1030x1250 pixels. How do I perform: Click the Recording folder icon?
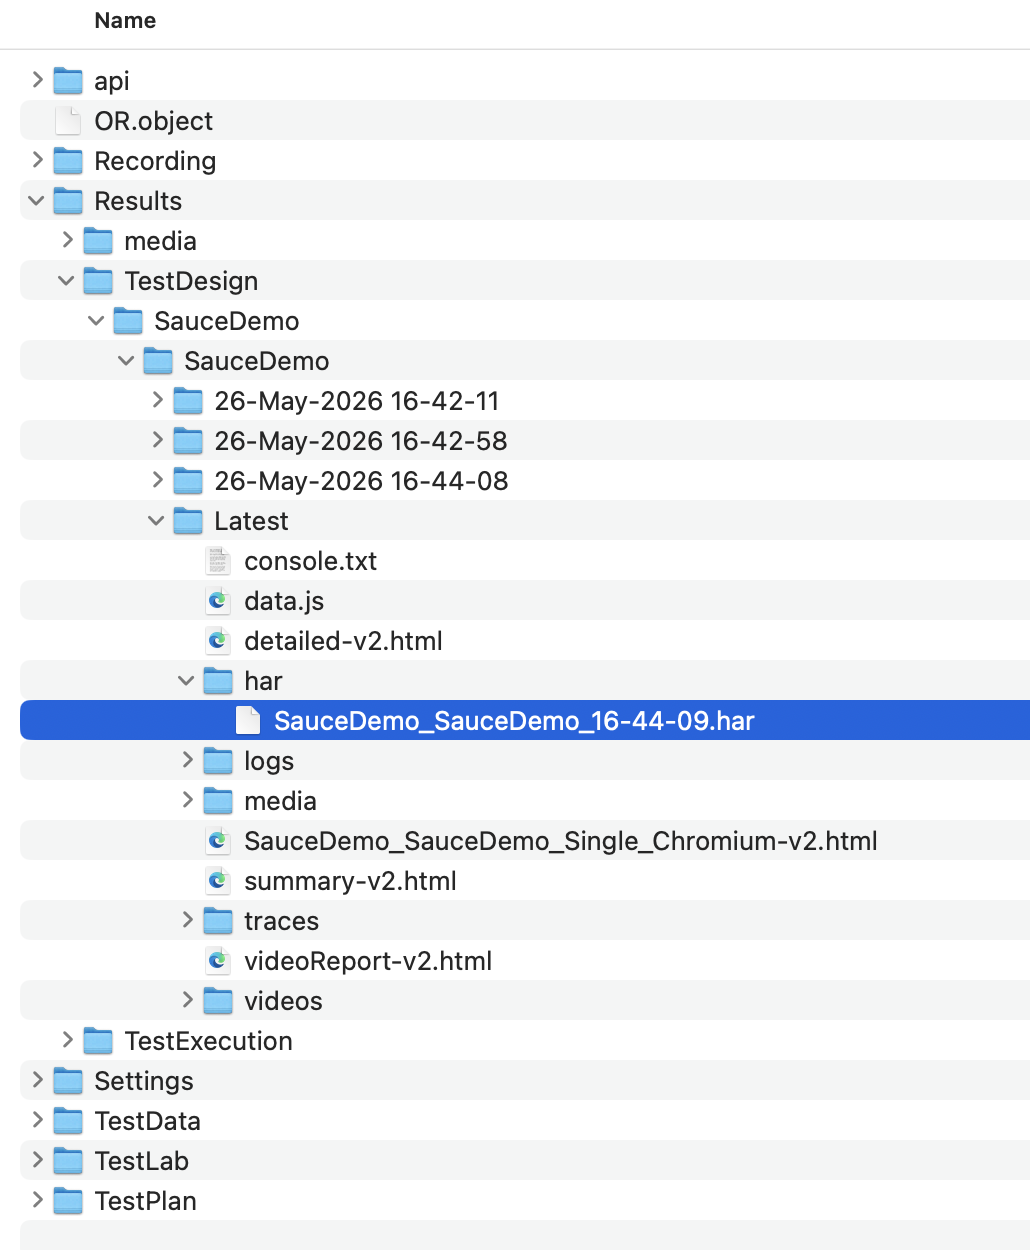[68, 161]
